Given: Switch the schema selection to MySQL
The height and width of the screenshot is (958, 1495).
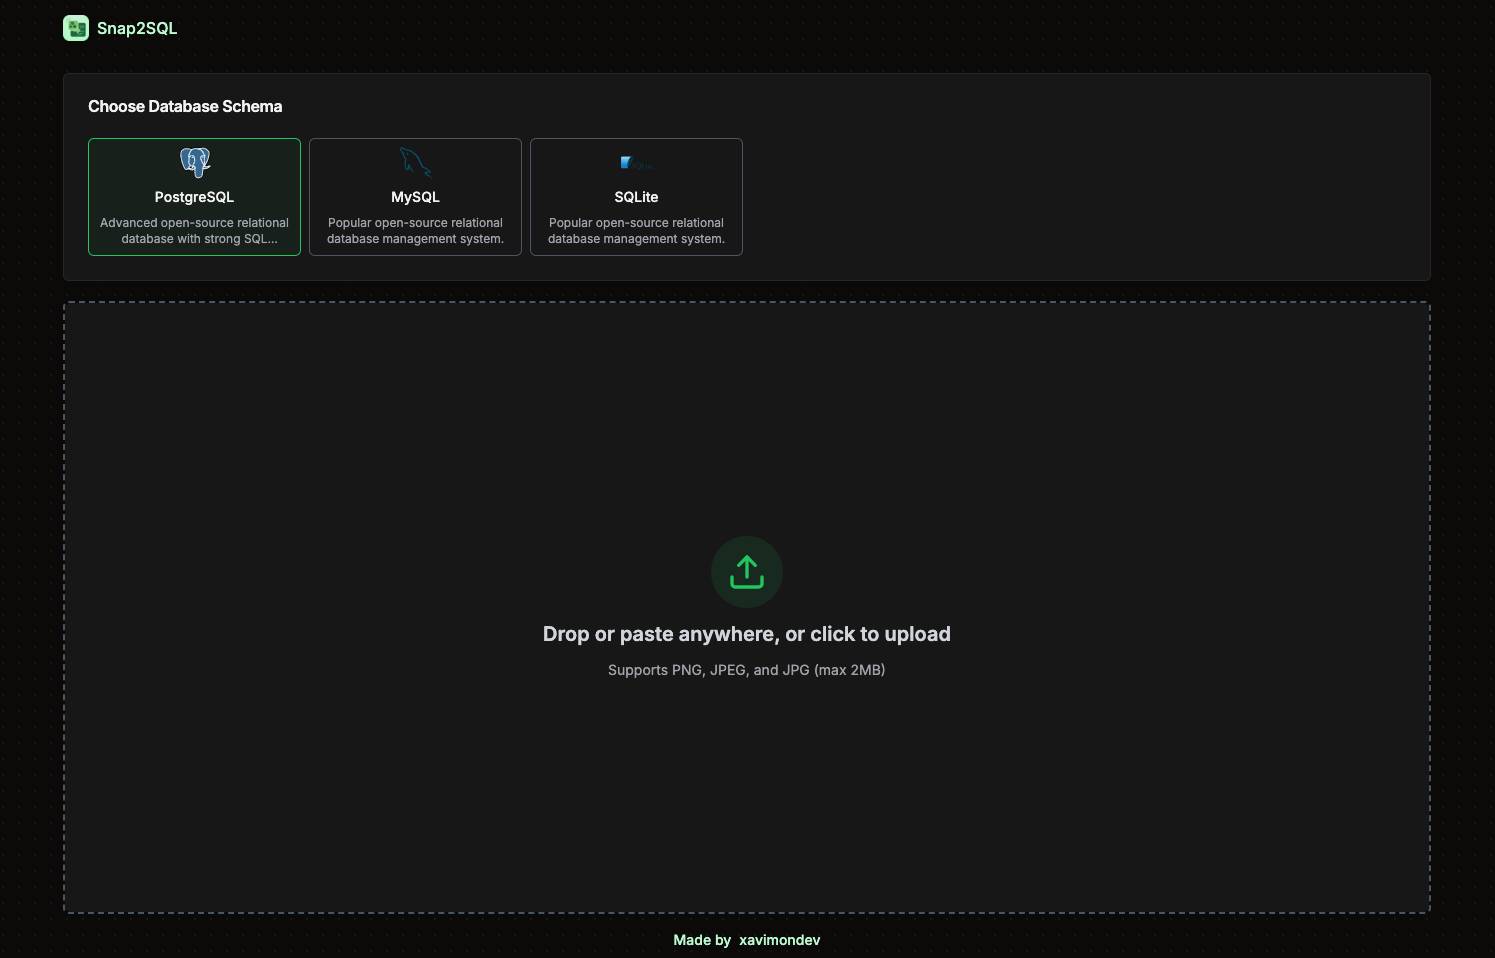Looking at the screenshot, I should pyautogui.click(x=415, y=197).
